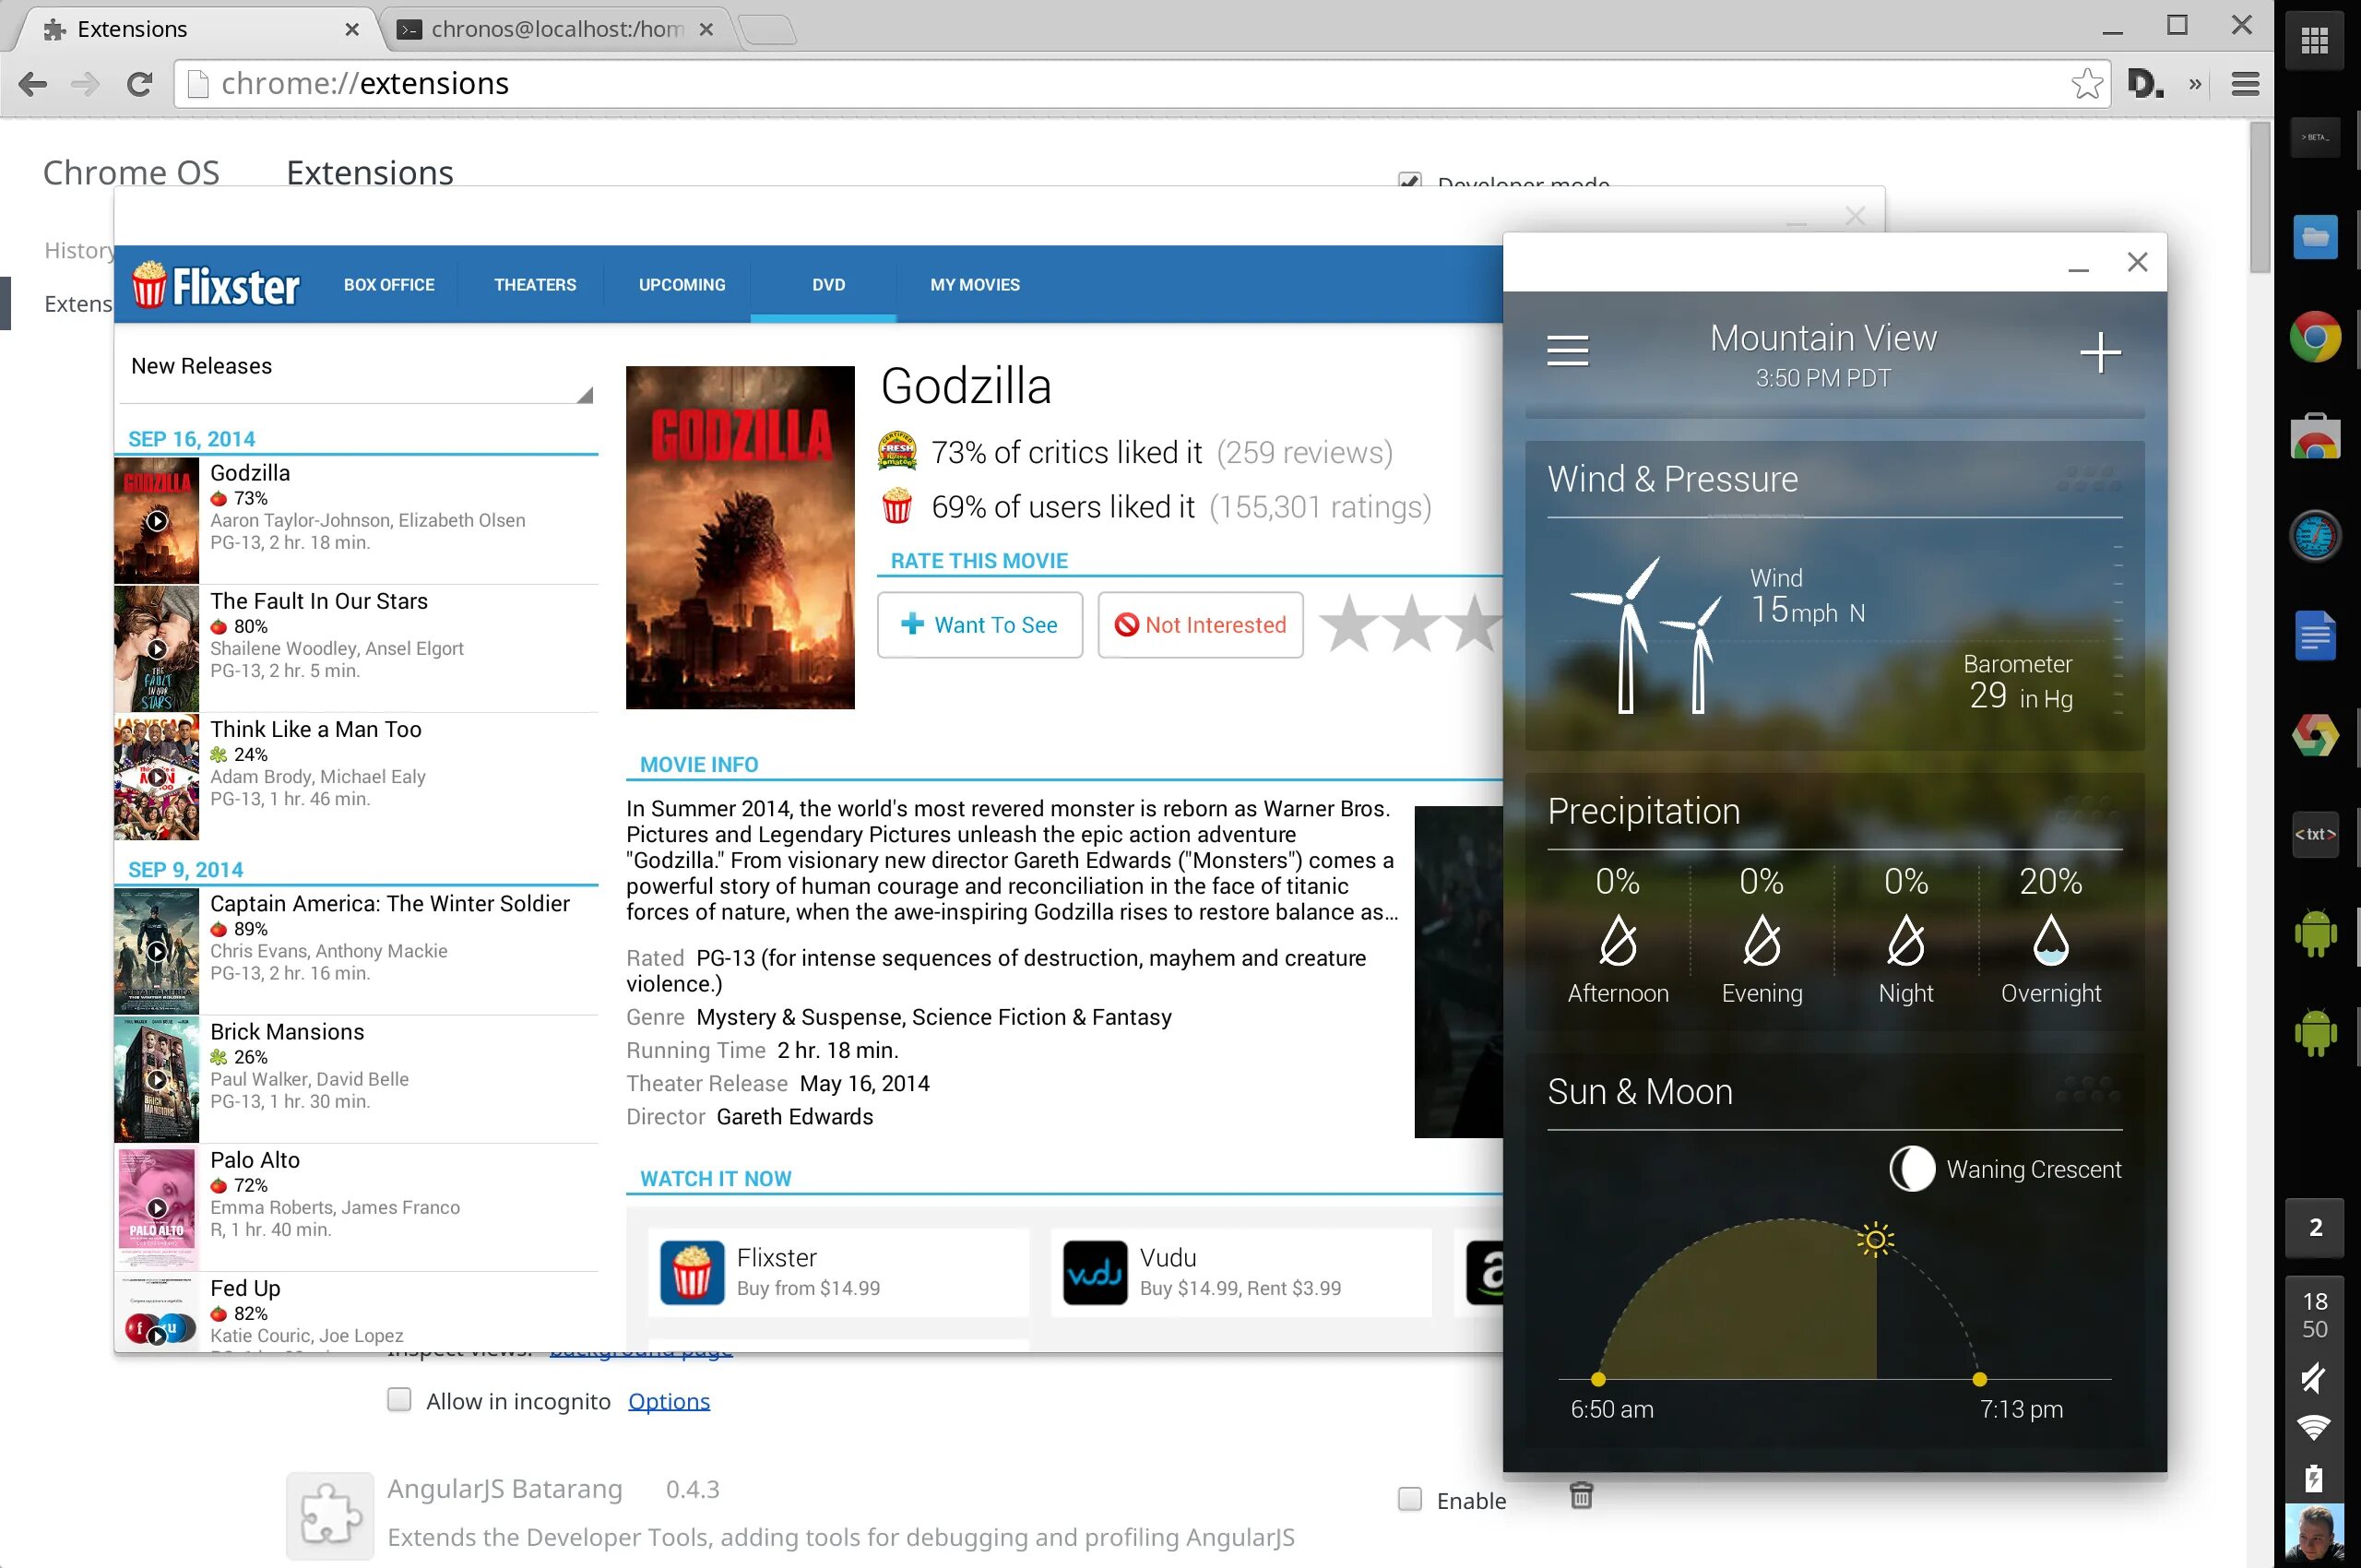
Task: Click the Godzilla large poster image
Action: click(x=740, y=537)
